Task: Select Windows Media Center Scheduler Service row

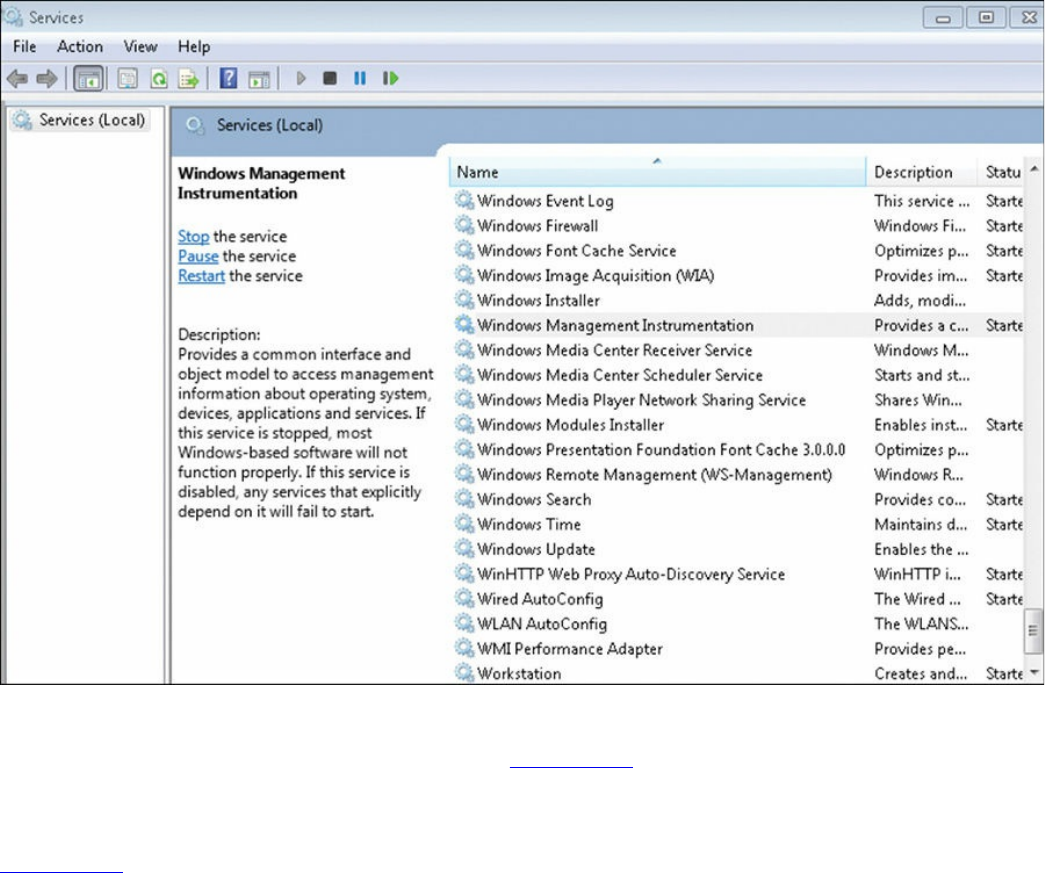Action: 738,375
